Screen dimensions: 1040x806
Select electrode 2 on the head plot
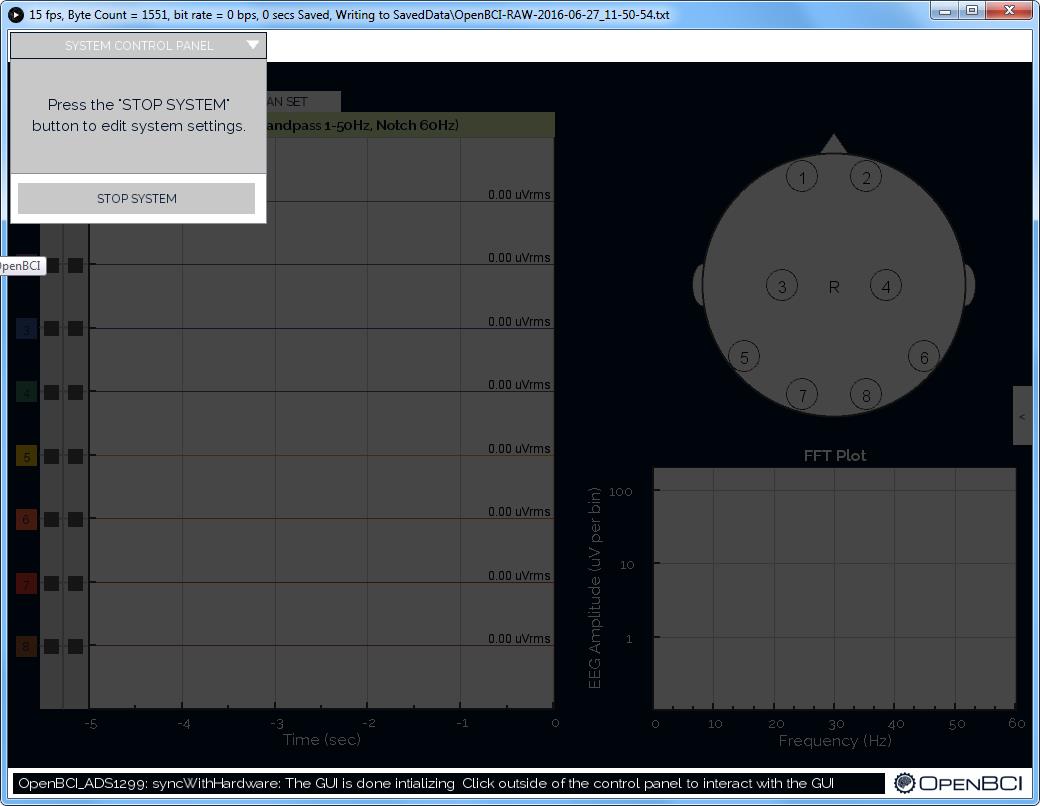tap(866, 177)
